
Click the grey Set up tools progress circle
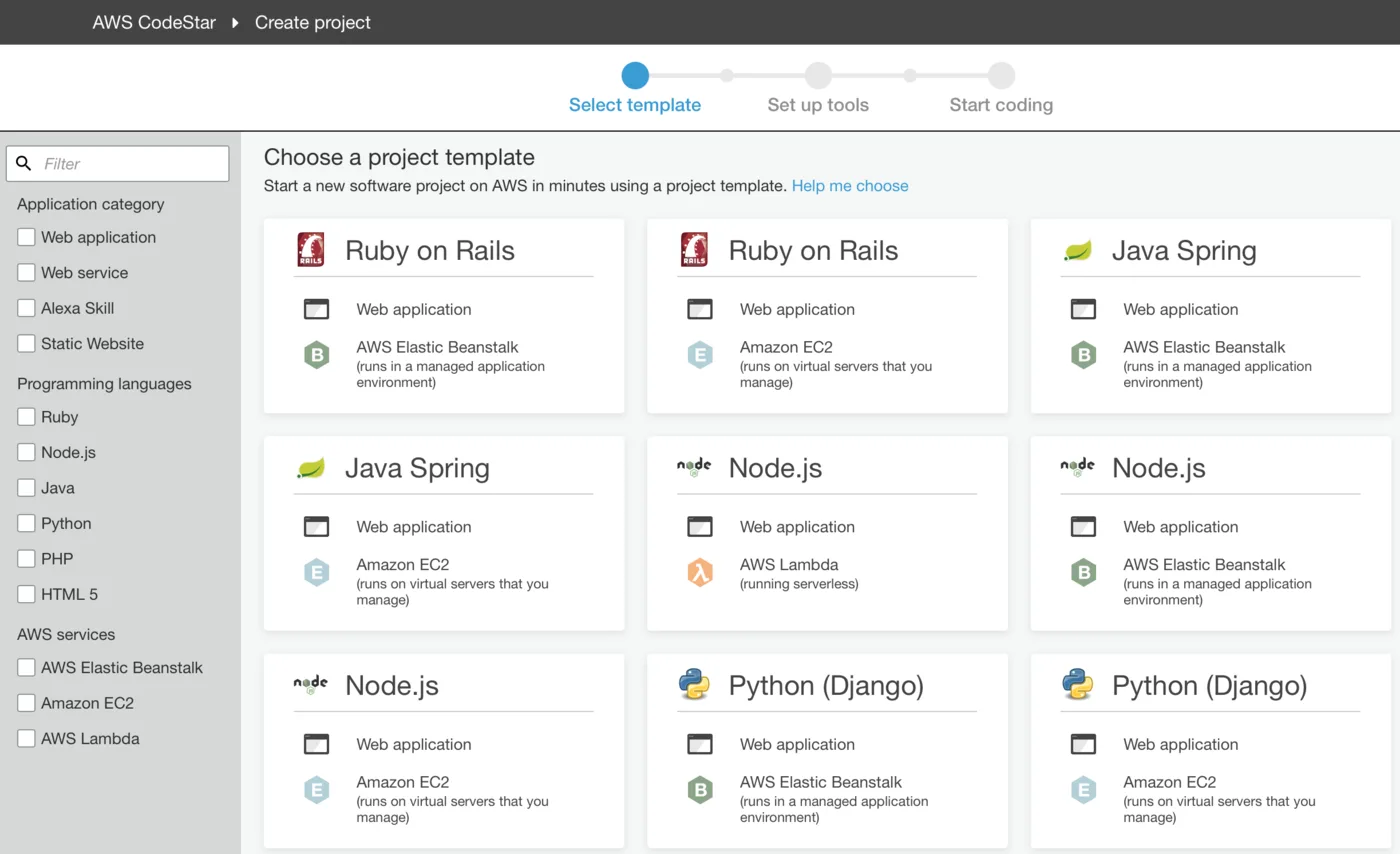click(x=818, y=75)
